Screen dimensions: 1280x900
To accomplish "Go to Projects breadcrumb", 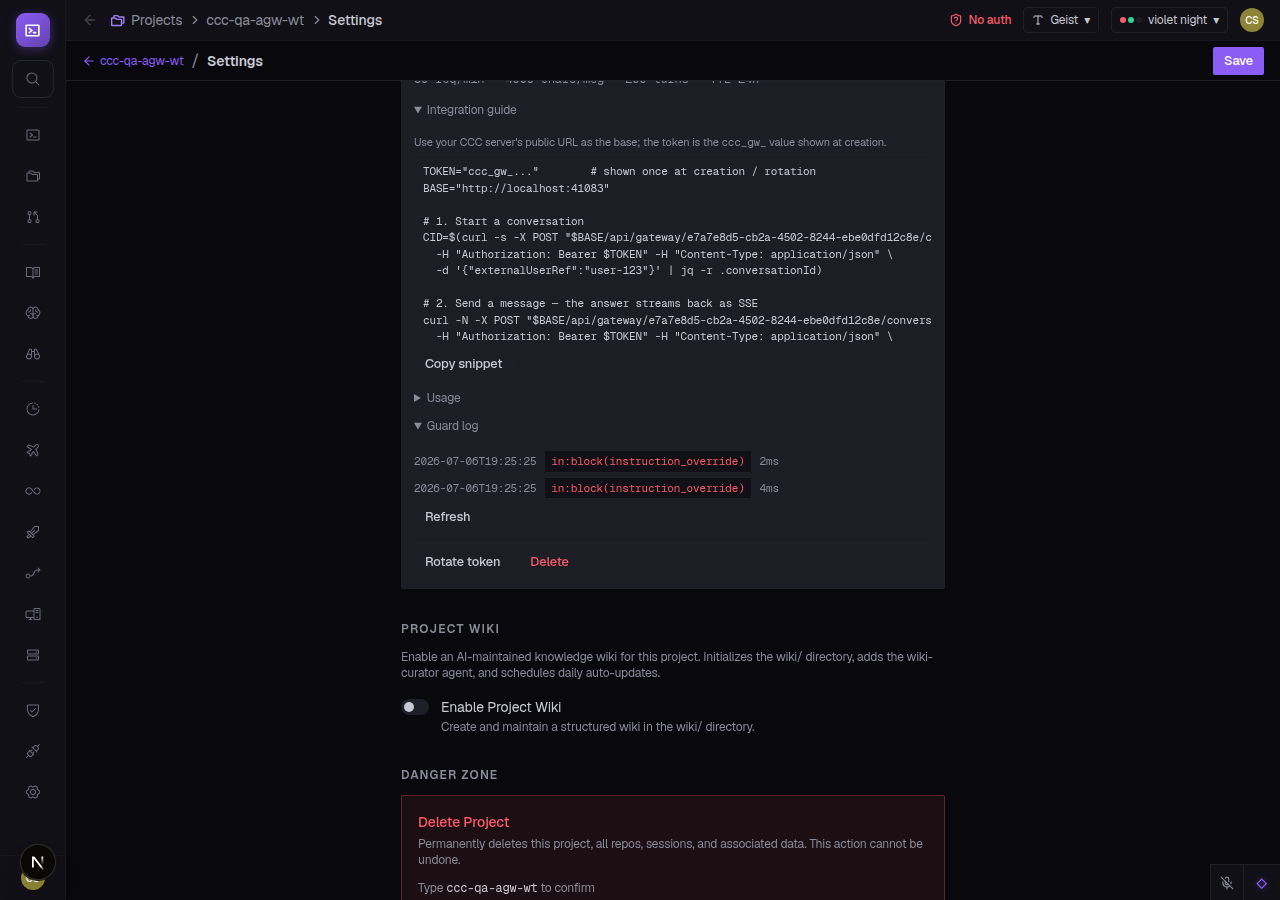I will pyautogui.click(x=147, y=20).
